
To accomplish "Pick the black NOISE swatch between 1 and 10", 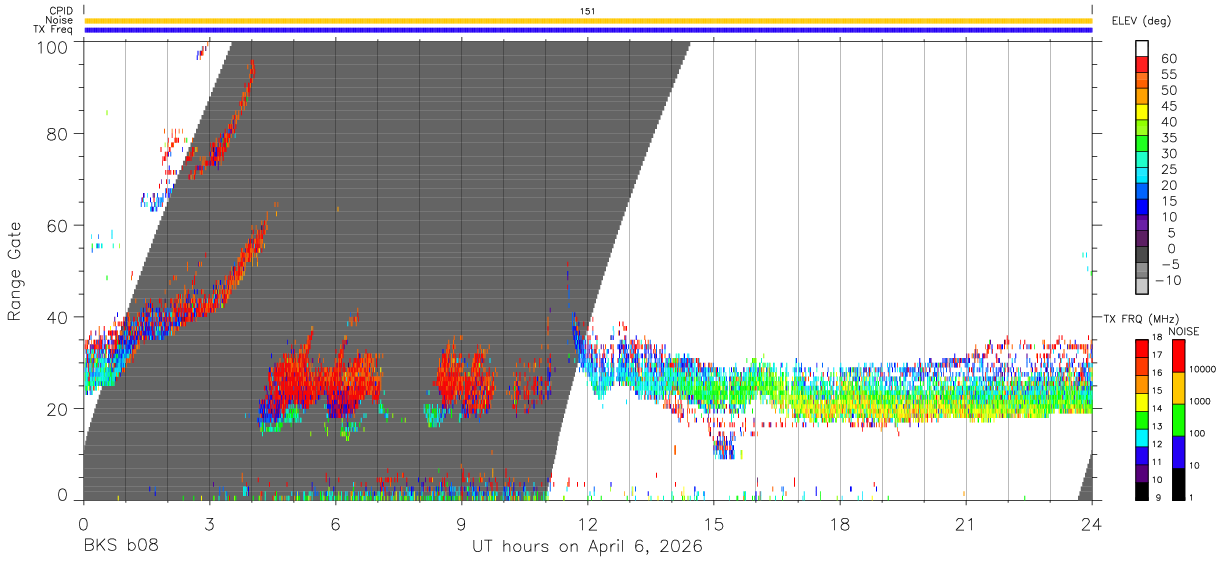I will [x=1177, y=483].
